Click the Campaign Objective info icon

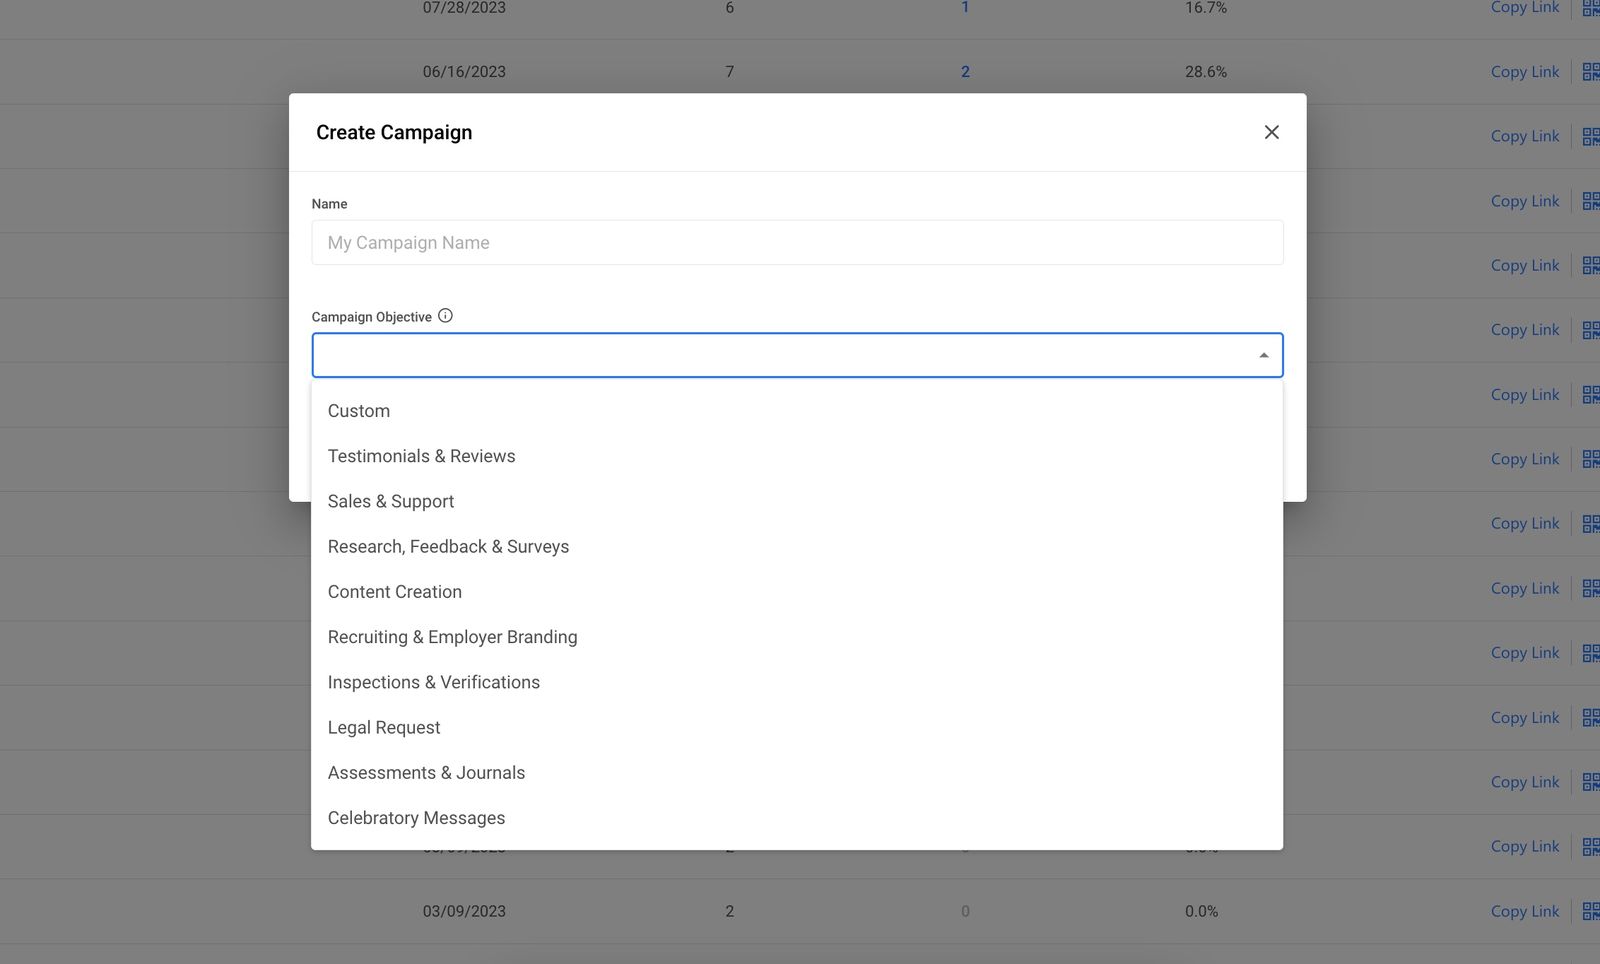tap(445, 315)
